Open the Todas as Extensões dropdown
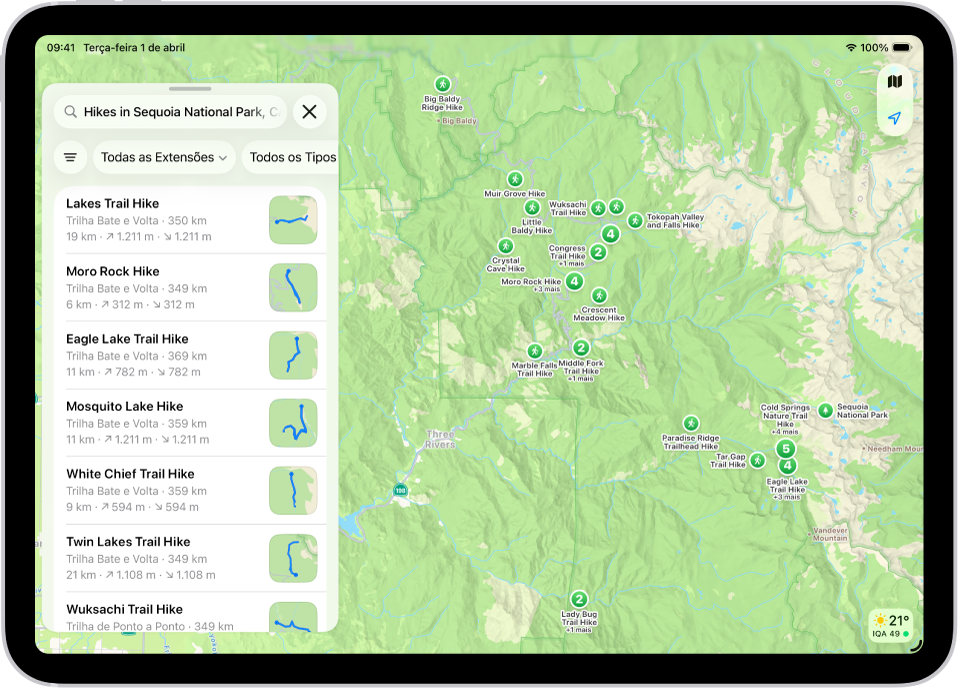 click(x=163, y=157)
